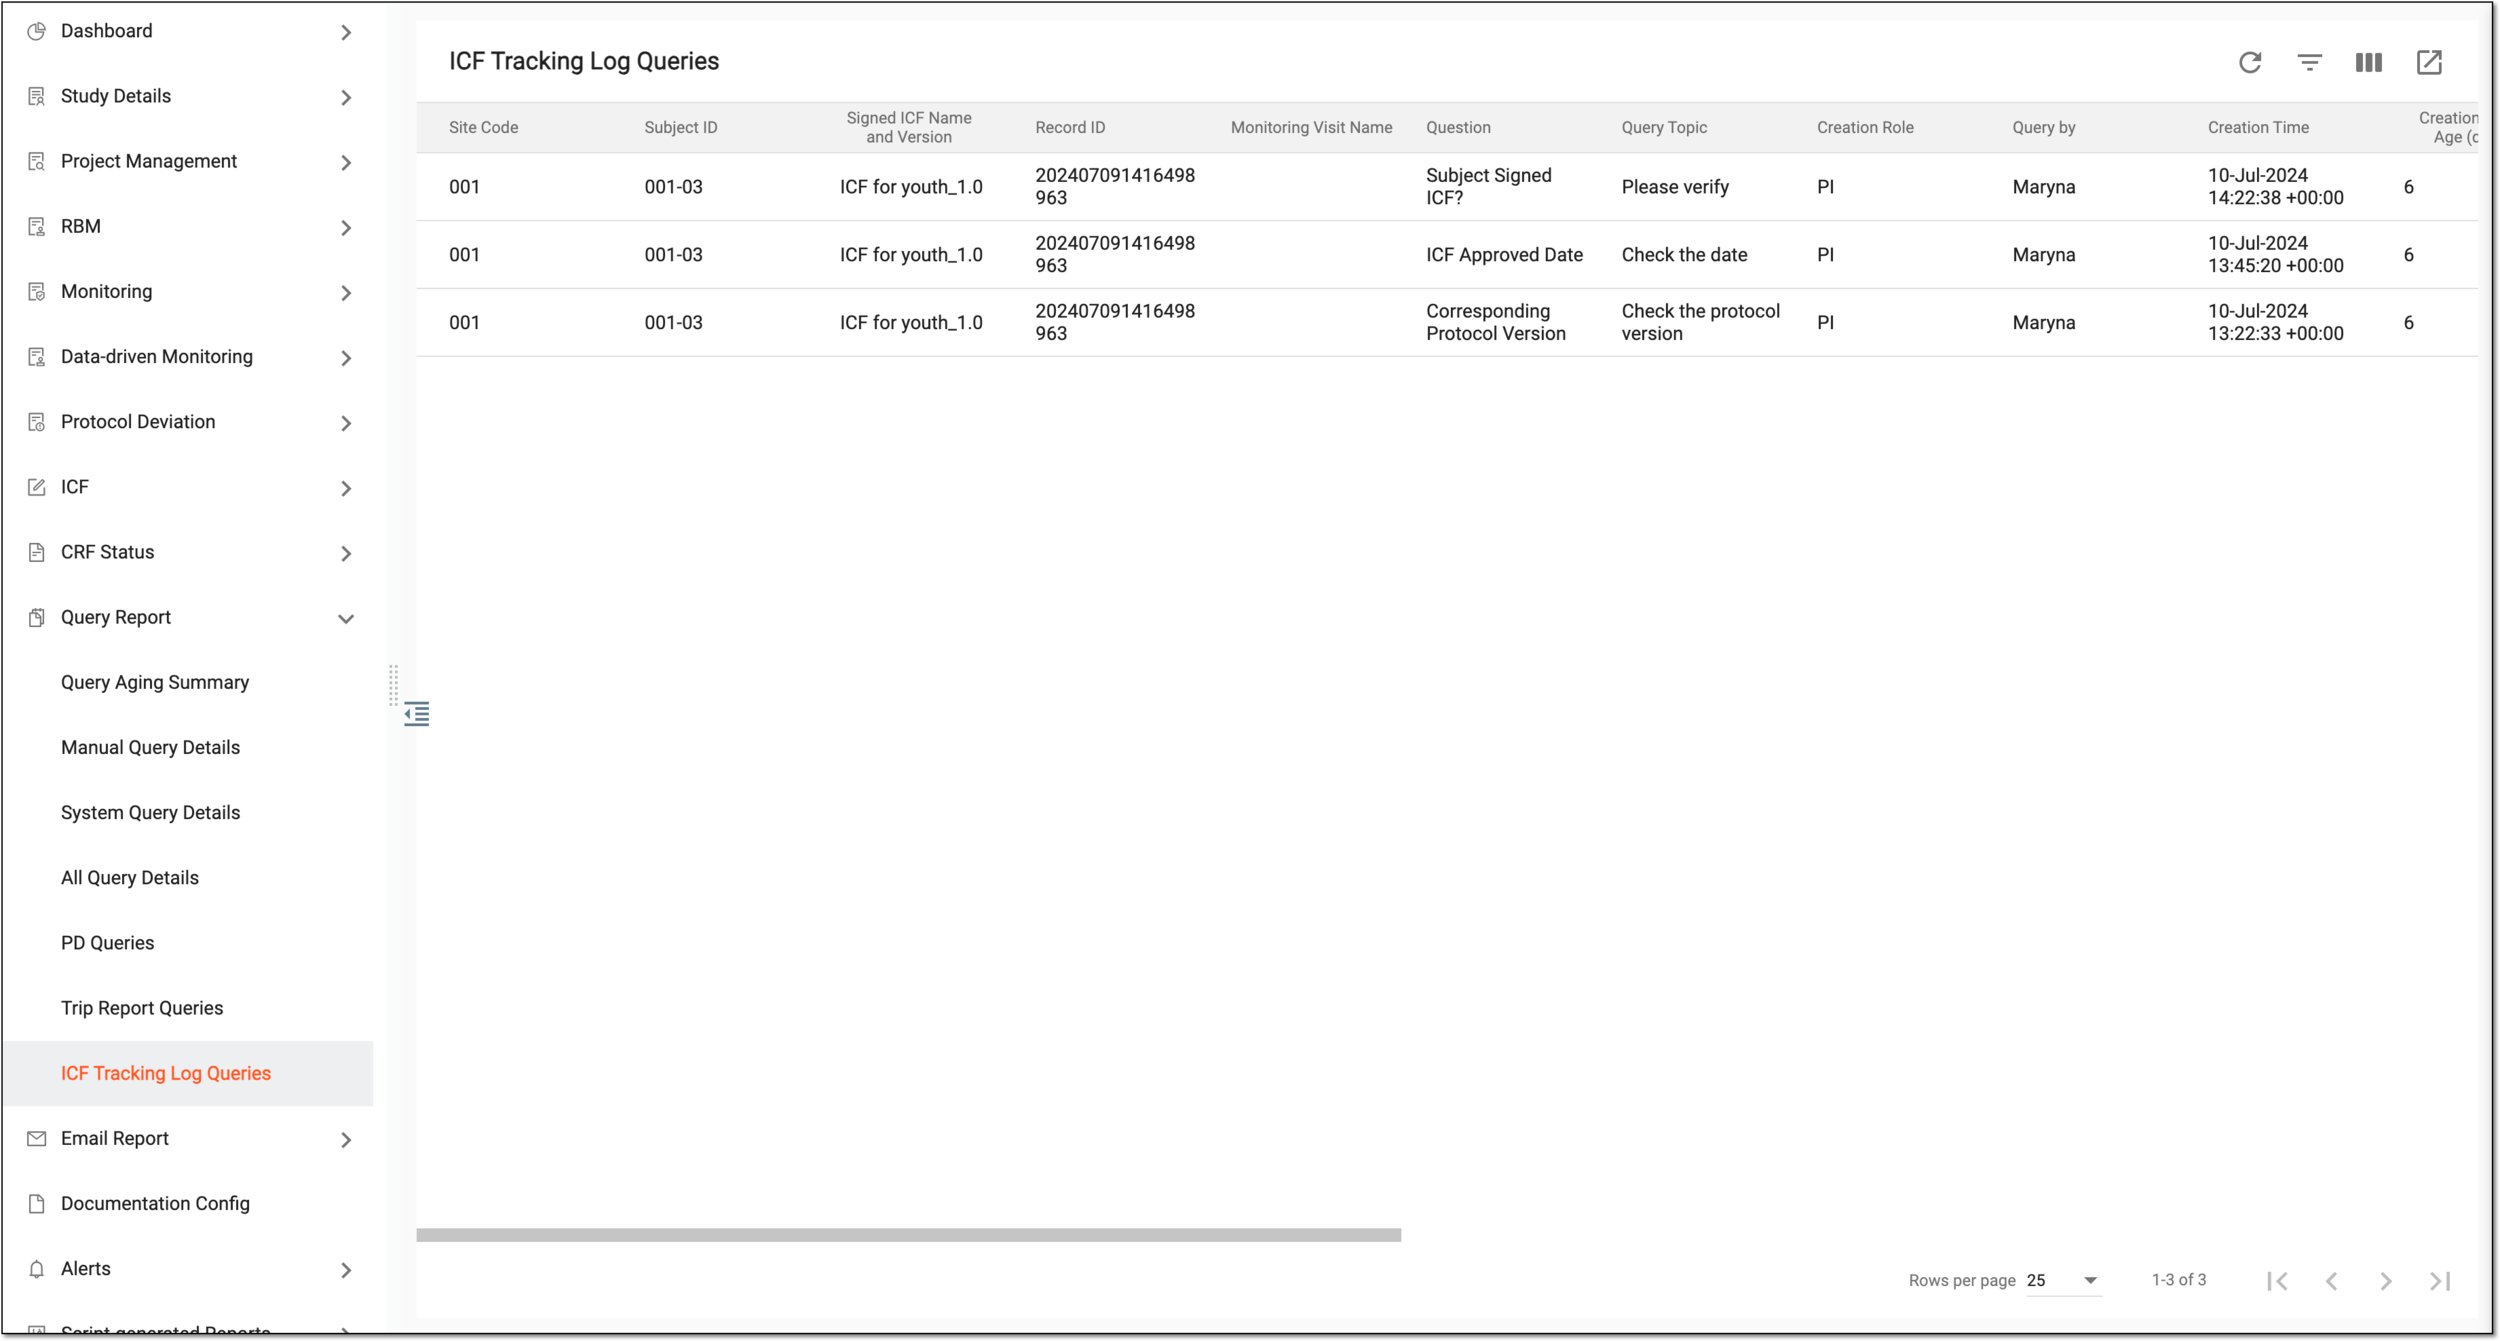2500x1341 pixels.
Task: Open the filter list icon
Action: 2309,62
